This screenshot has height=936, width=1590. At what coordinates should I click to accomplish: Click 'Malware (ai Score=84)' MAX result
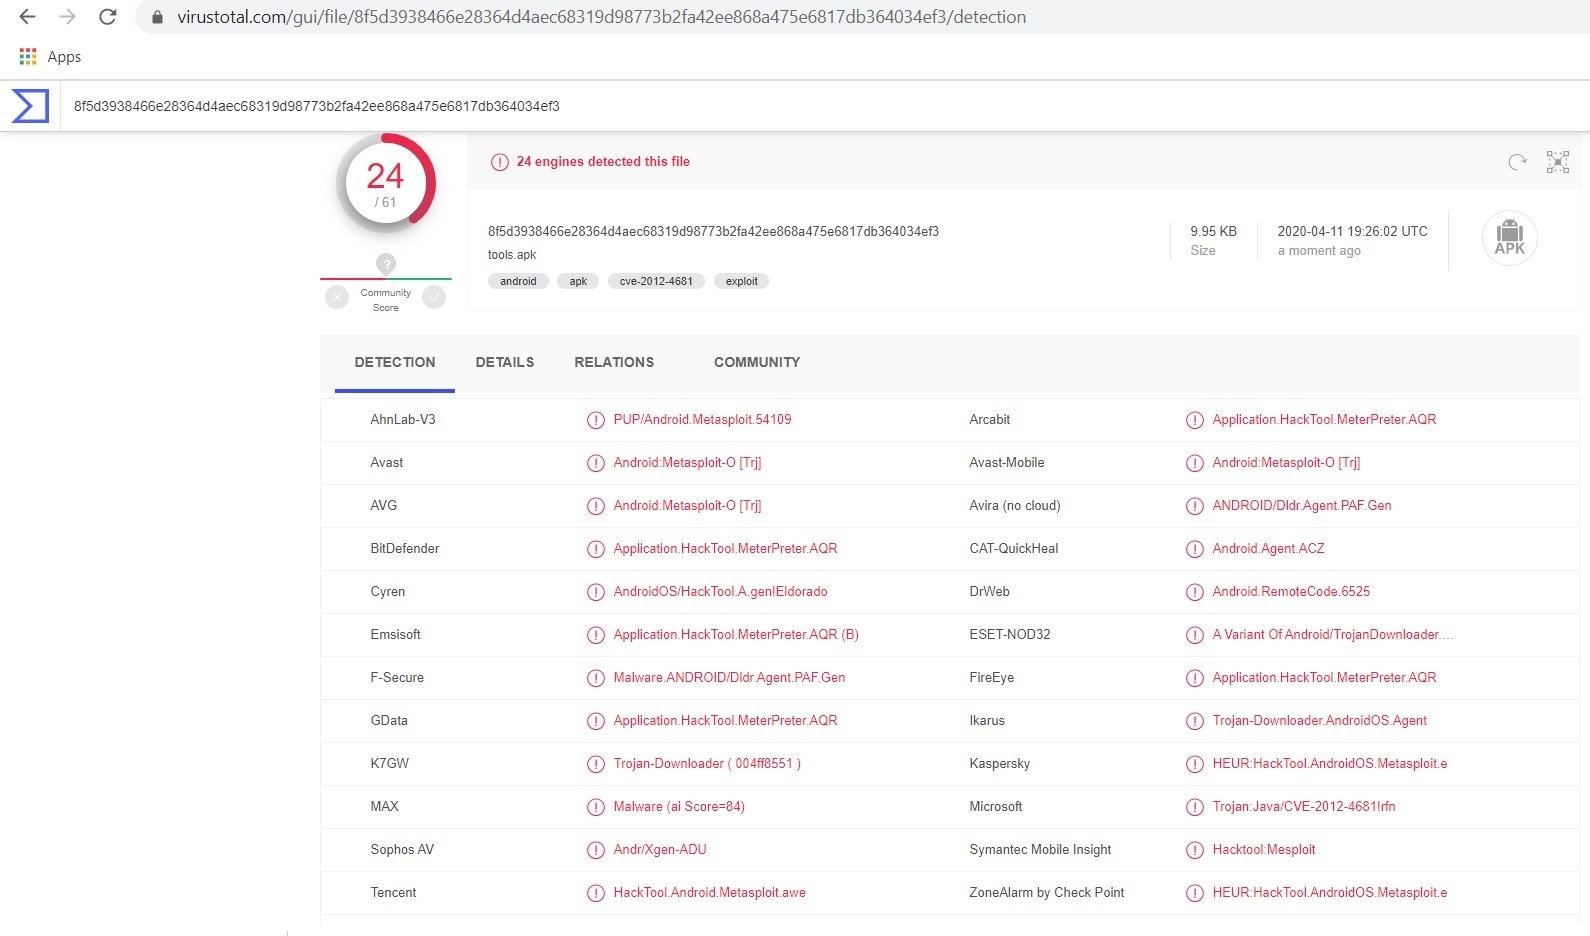point(679,807)
